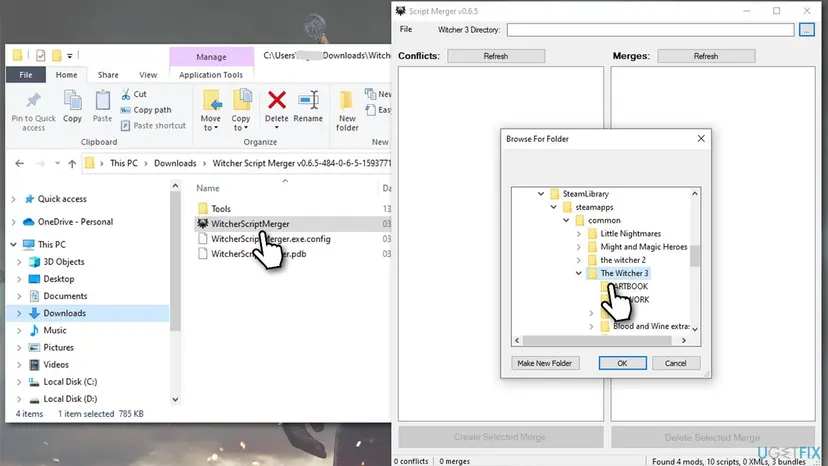Open the Application Tools tab
828x466 pixels.
click(x=211, y=75)
